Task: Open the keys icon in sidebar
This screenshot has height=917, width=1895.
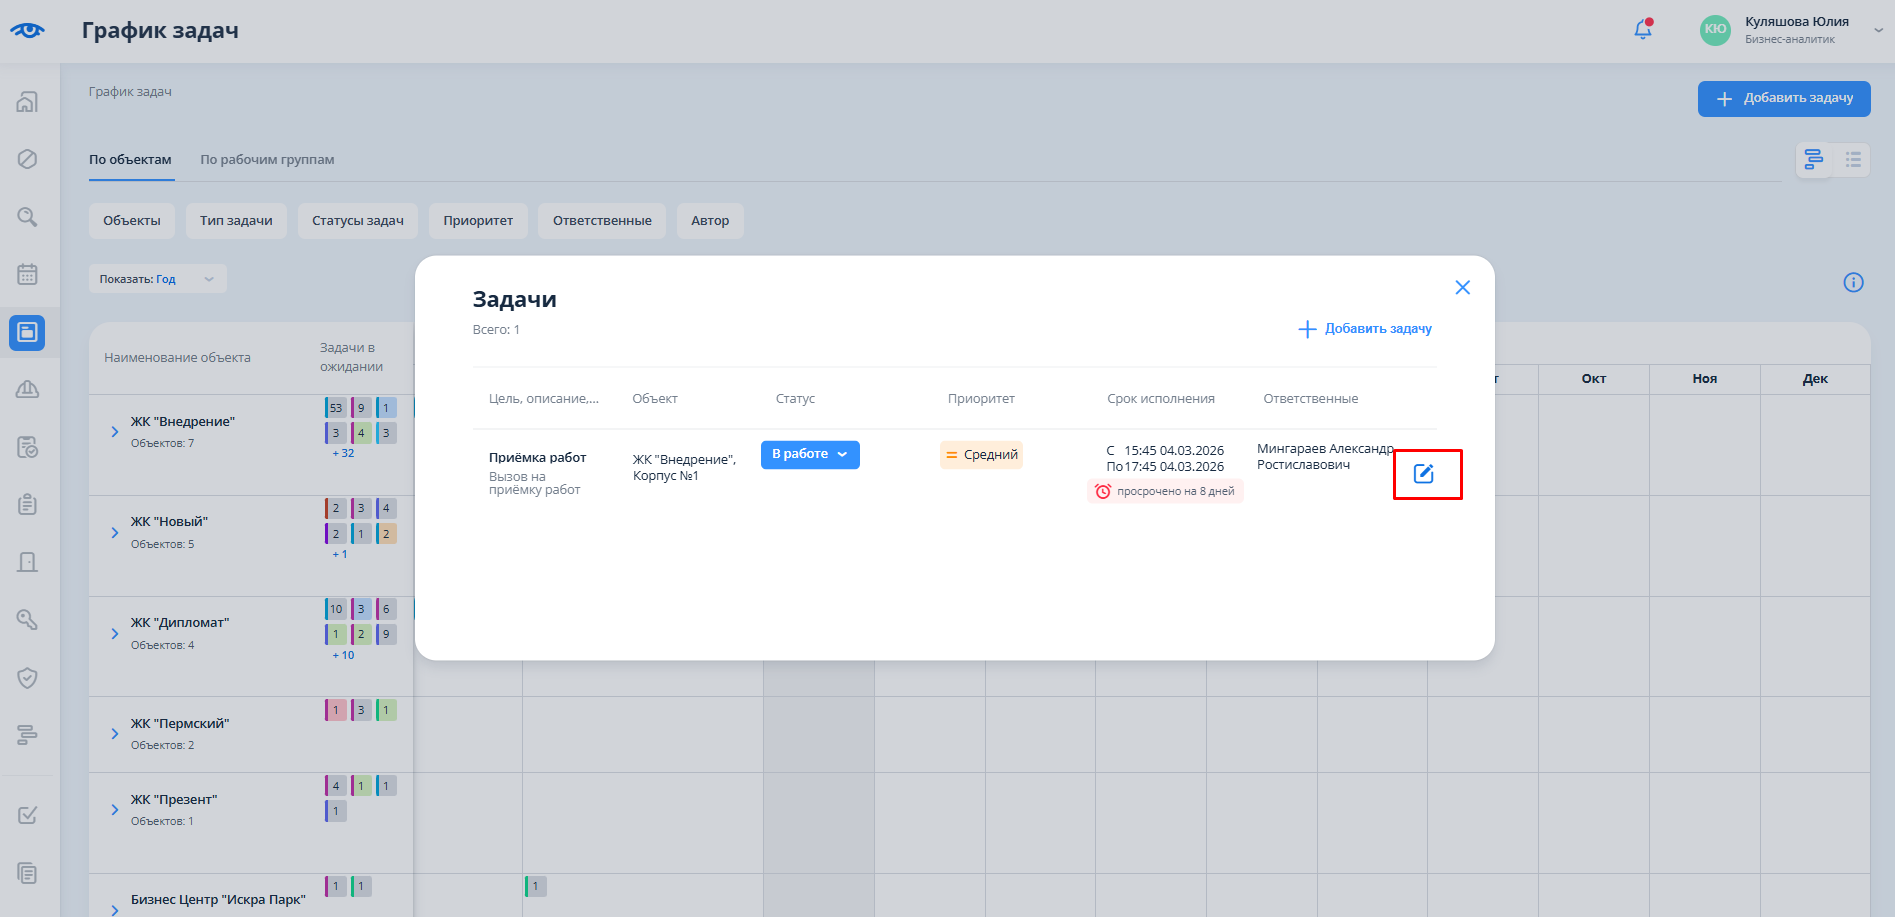Action: point(28,620)
